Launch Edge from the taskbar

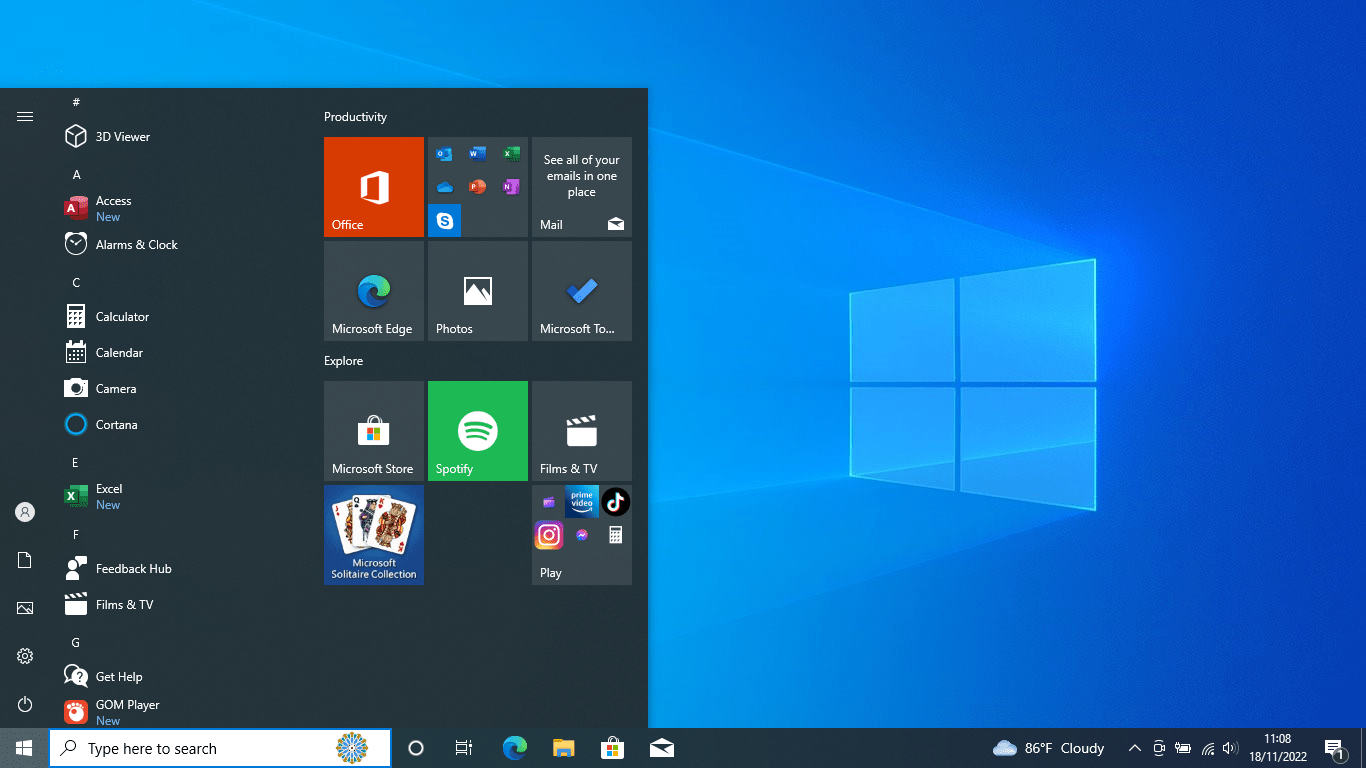[514, 748]
